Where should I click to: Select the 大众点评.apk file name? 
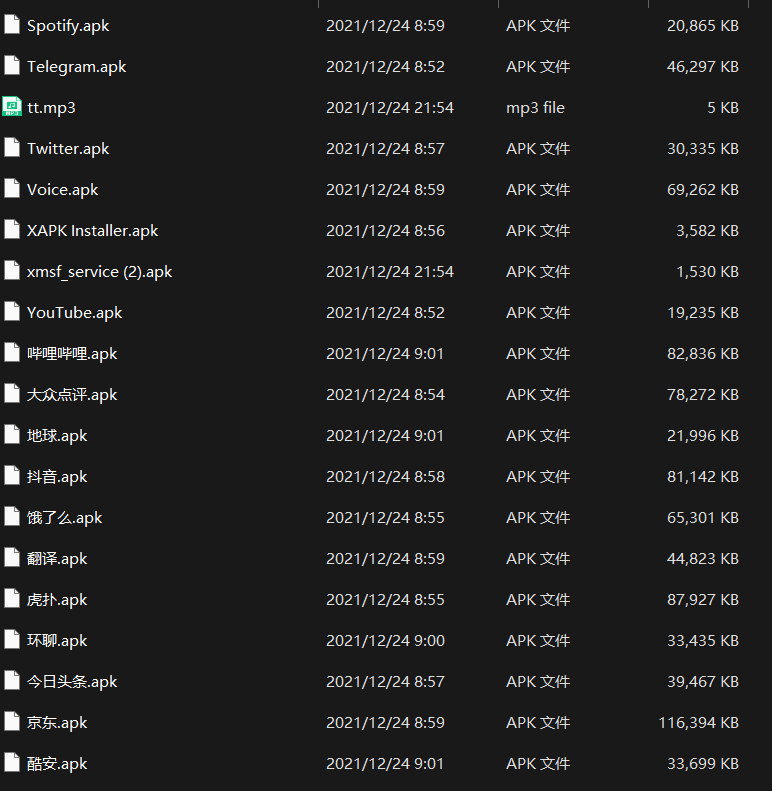[x=72, y=394]
